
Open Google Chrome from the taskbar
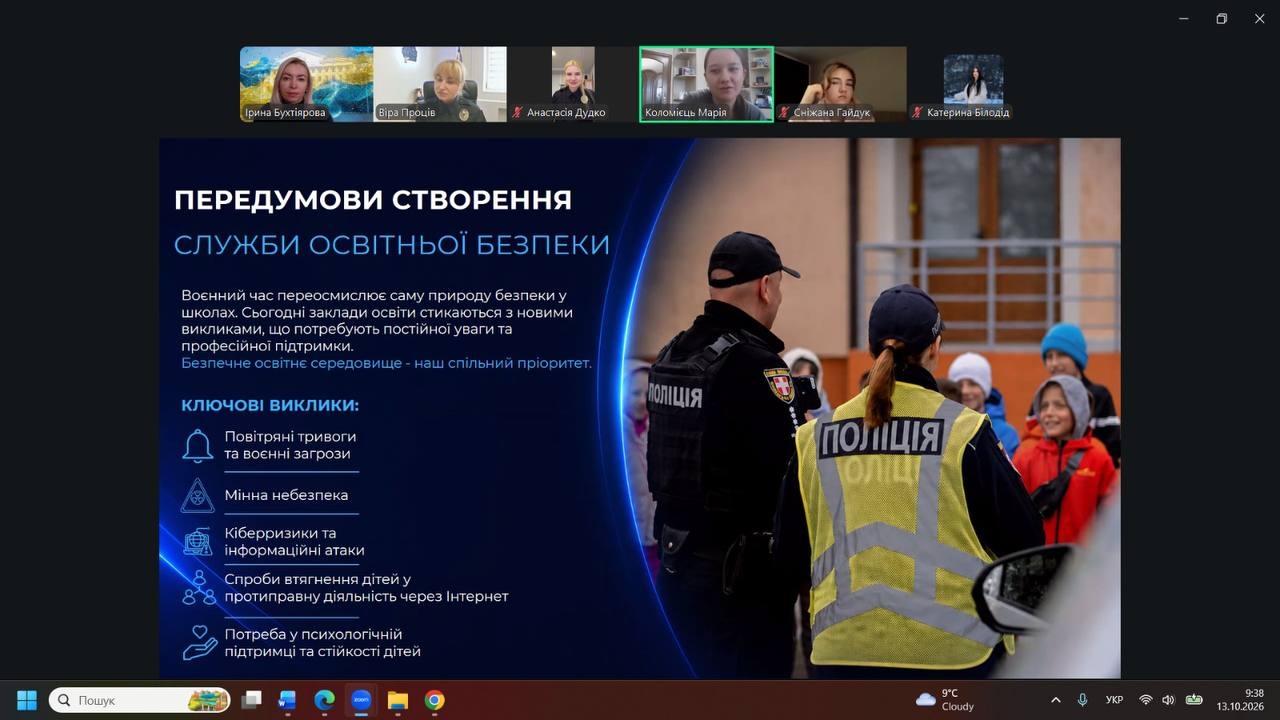(434, 700)
